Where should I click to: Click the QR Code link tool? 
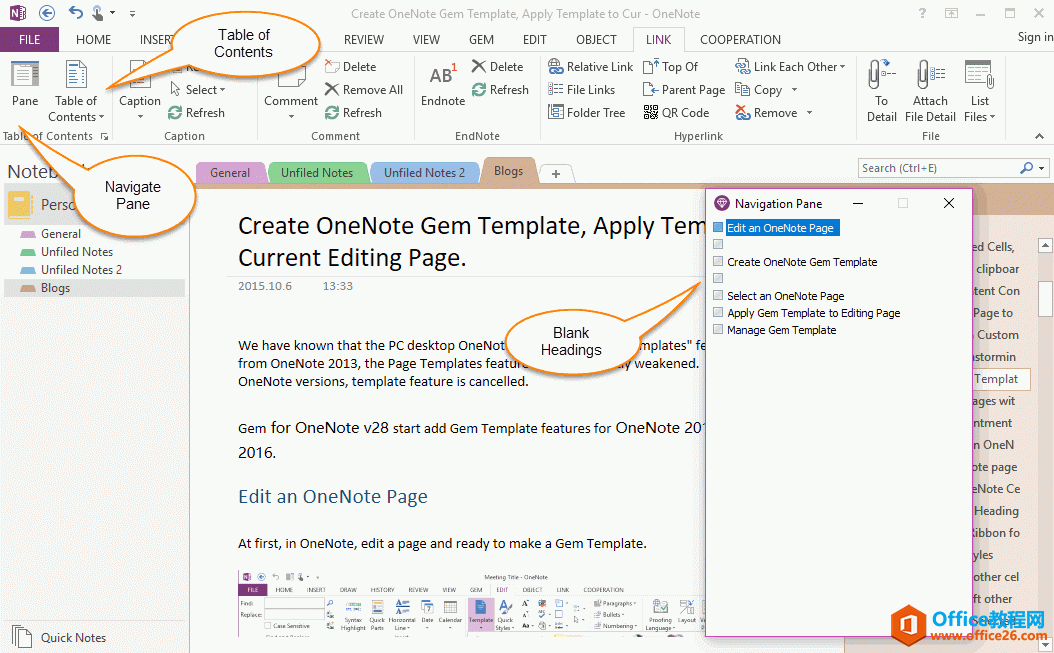point(678,112)
